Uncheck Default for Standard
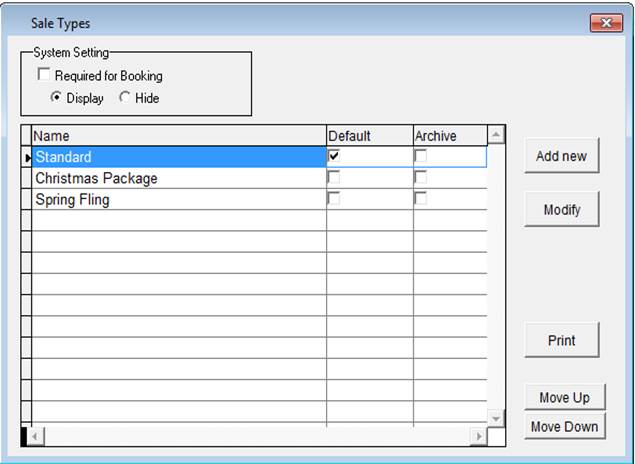Screen dimensions: 635x464 tap(334, 156)
